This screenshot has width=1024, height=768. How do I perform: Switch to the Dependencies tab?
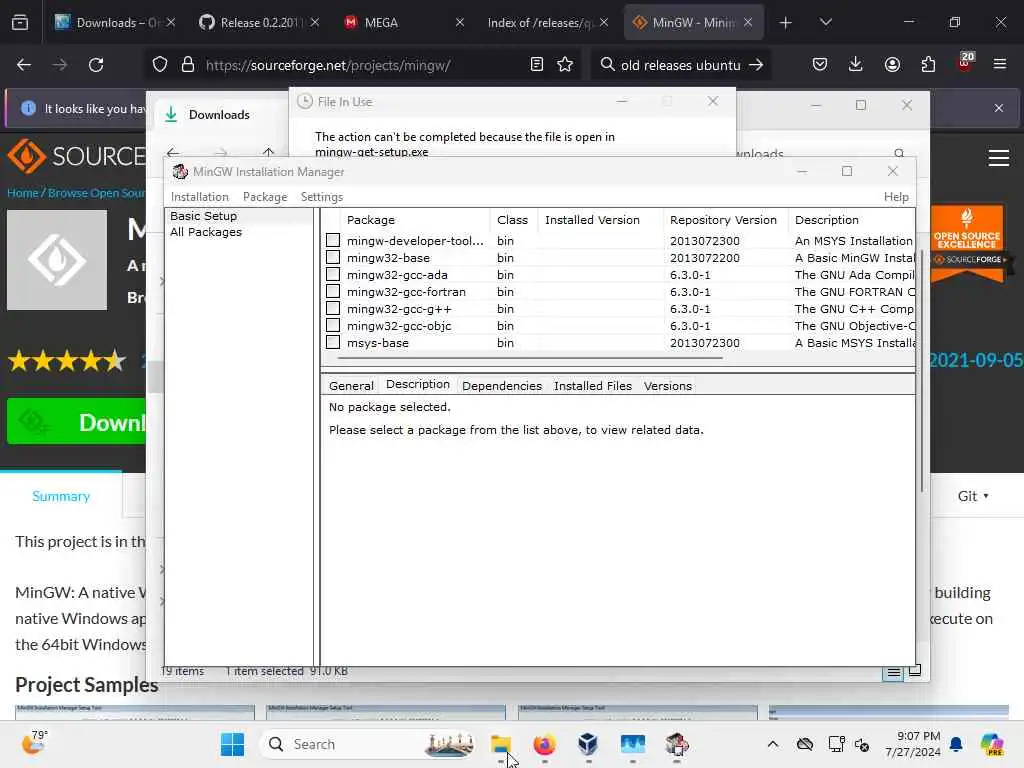tap(502, 386)
